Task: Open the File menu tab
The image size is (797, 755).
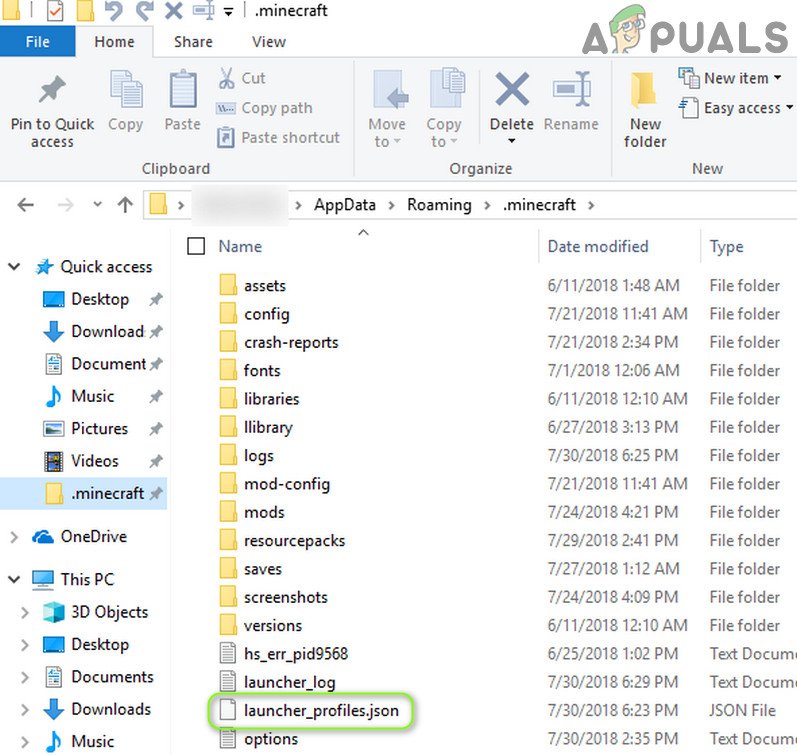Action: click(38, 41)
